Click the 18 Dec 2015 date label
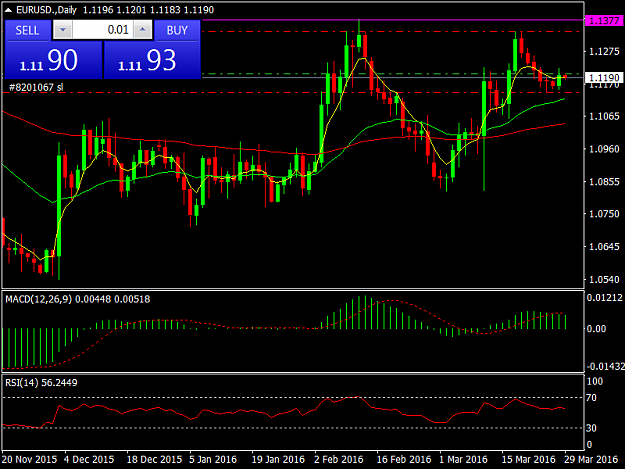Viewport: 625px width, 469px height. (154, 459)
